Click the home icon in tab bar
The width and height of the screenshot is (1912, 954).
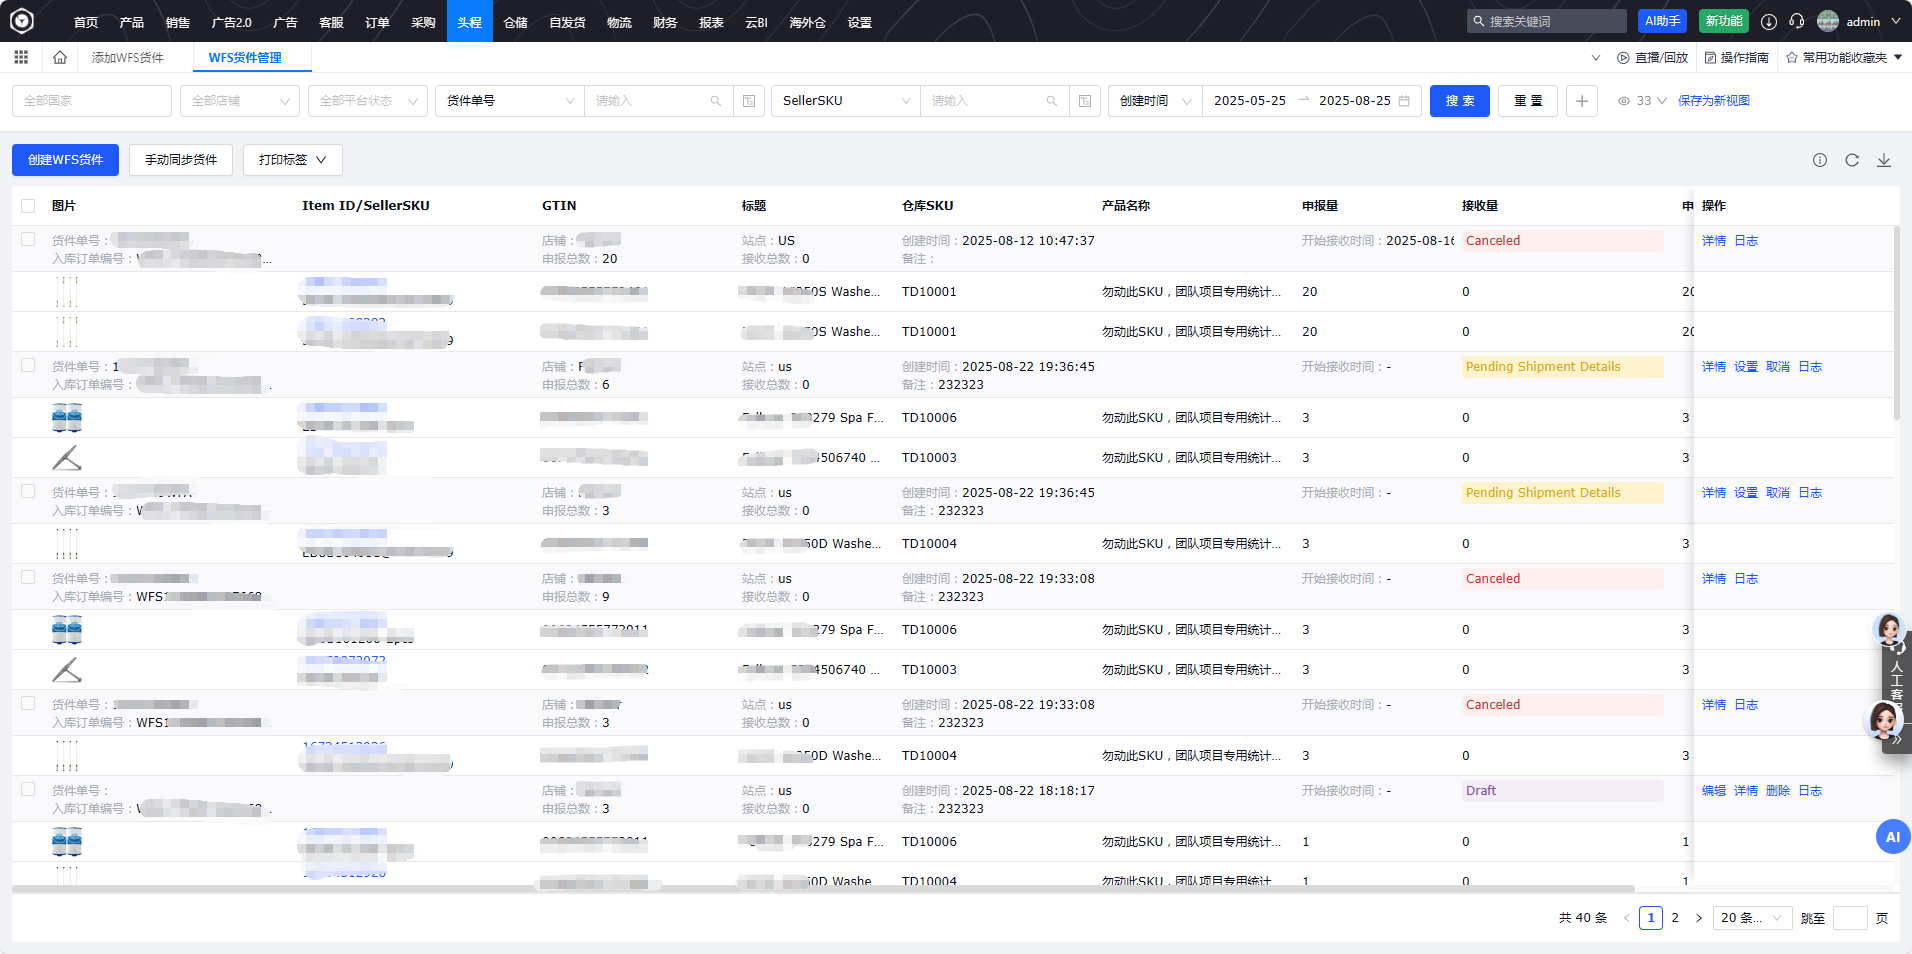pyautogui.click(x=60, y=58)
